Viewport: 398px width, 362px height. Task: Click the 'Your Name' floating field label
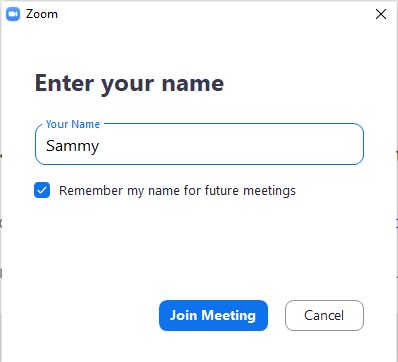tap(73, 124)
